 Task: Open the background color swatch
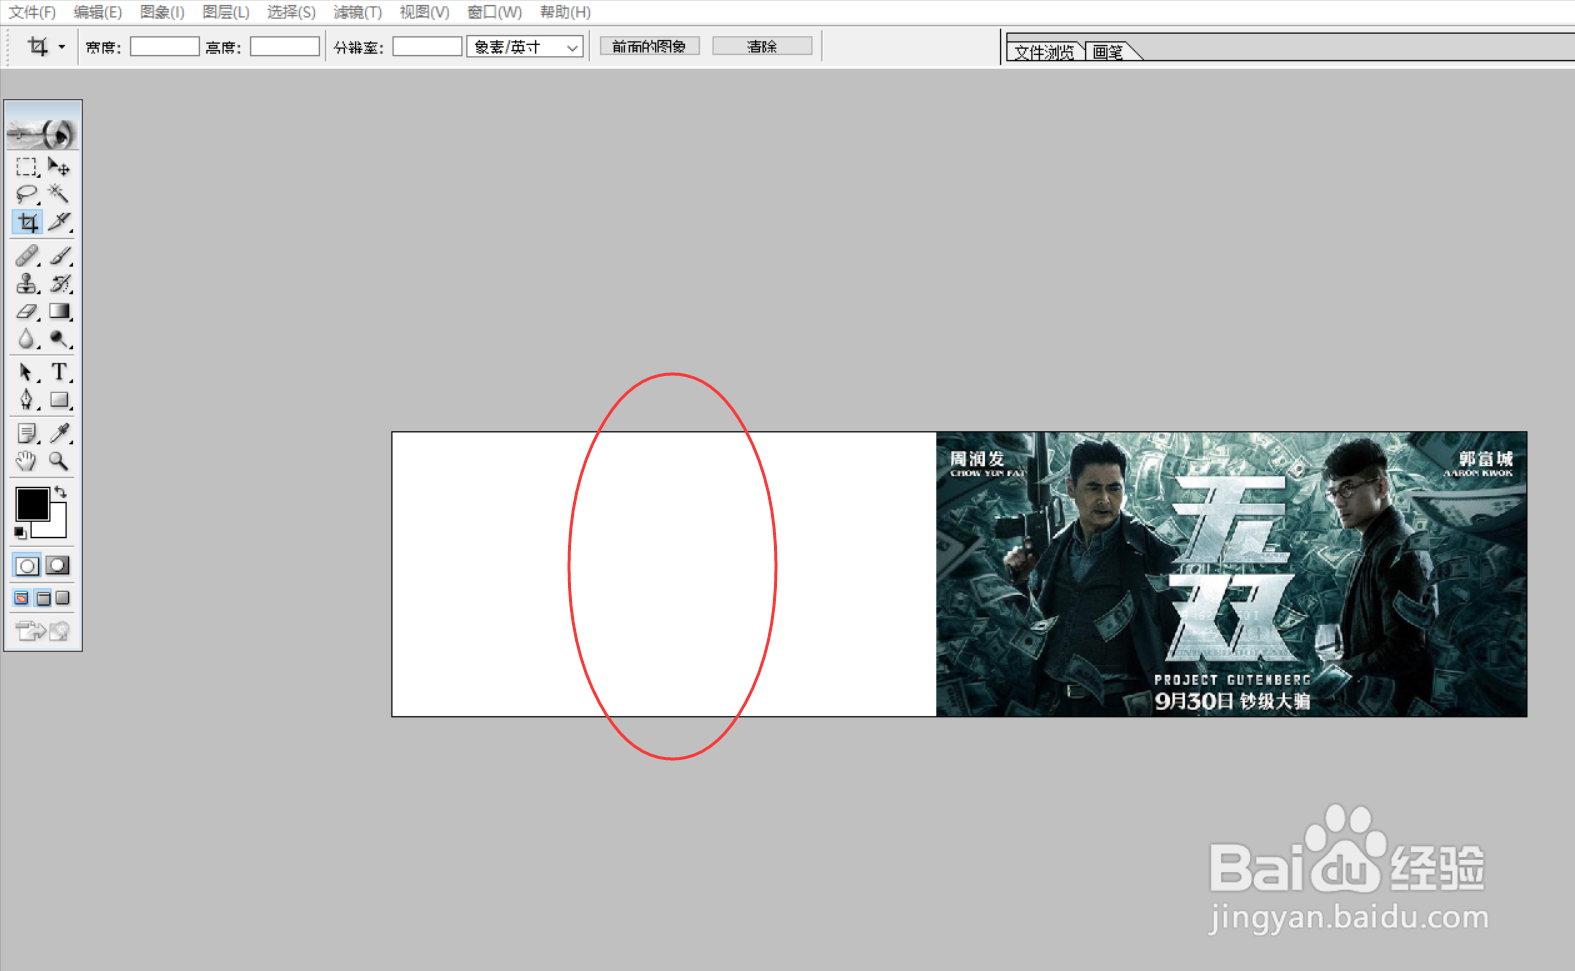tap(57, 527)
